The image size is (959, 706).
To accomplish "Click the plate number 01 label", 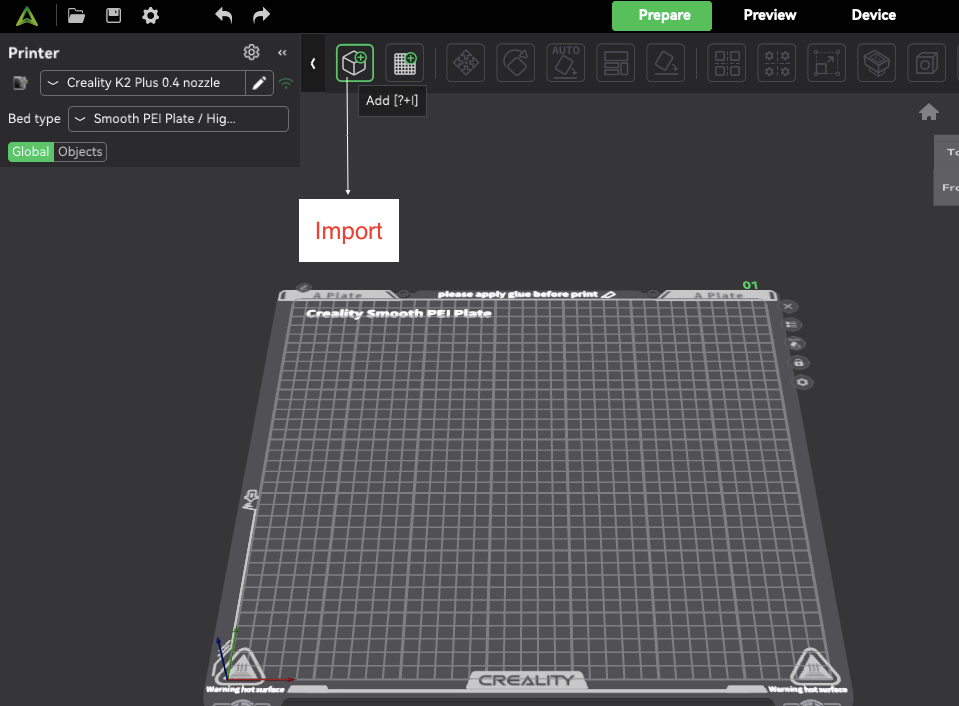I will [750, 285].
